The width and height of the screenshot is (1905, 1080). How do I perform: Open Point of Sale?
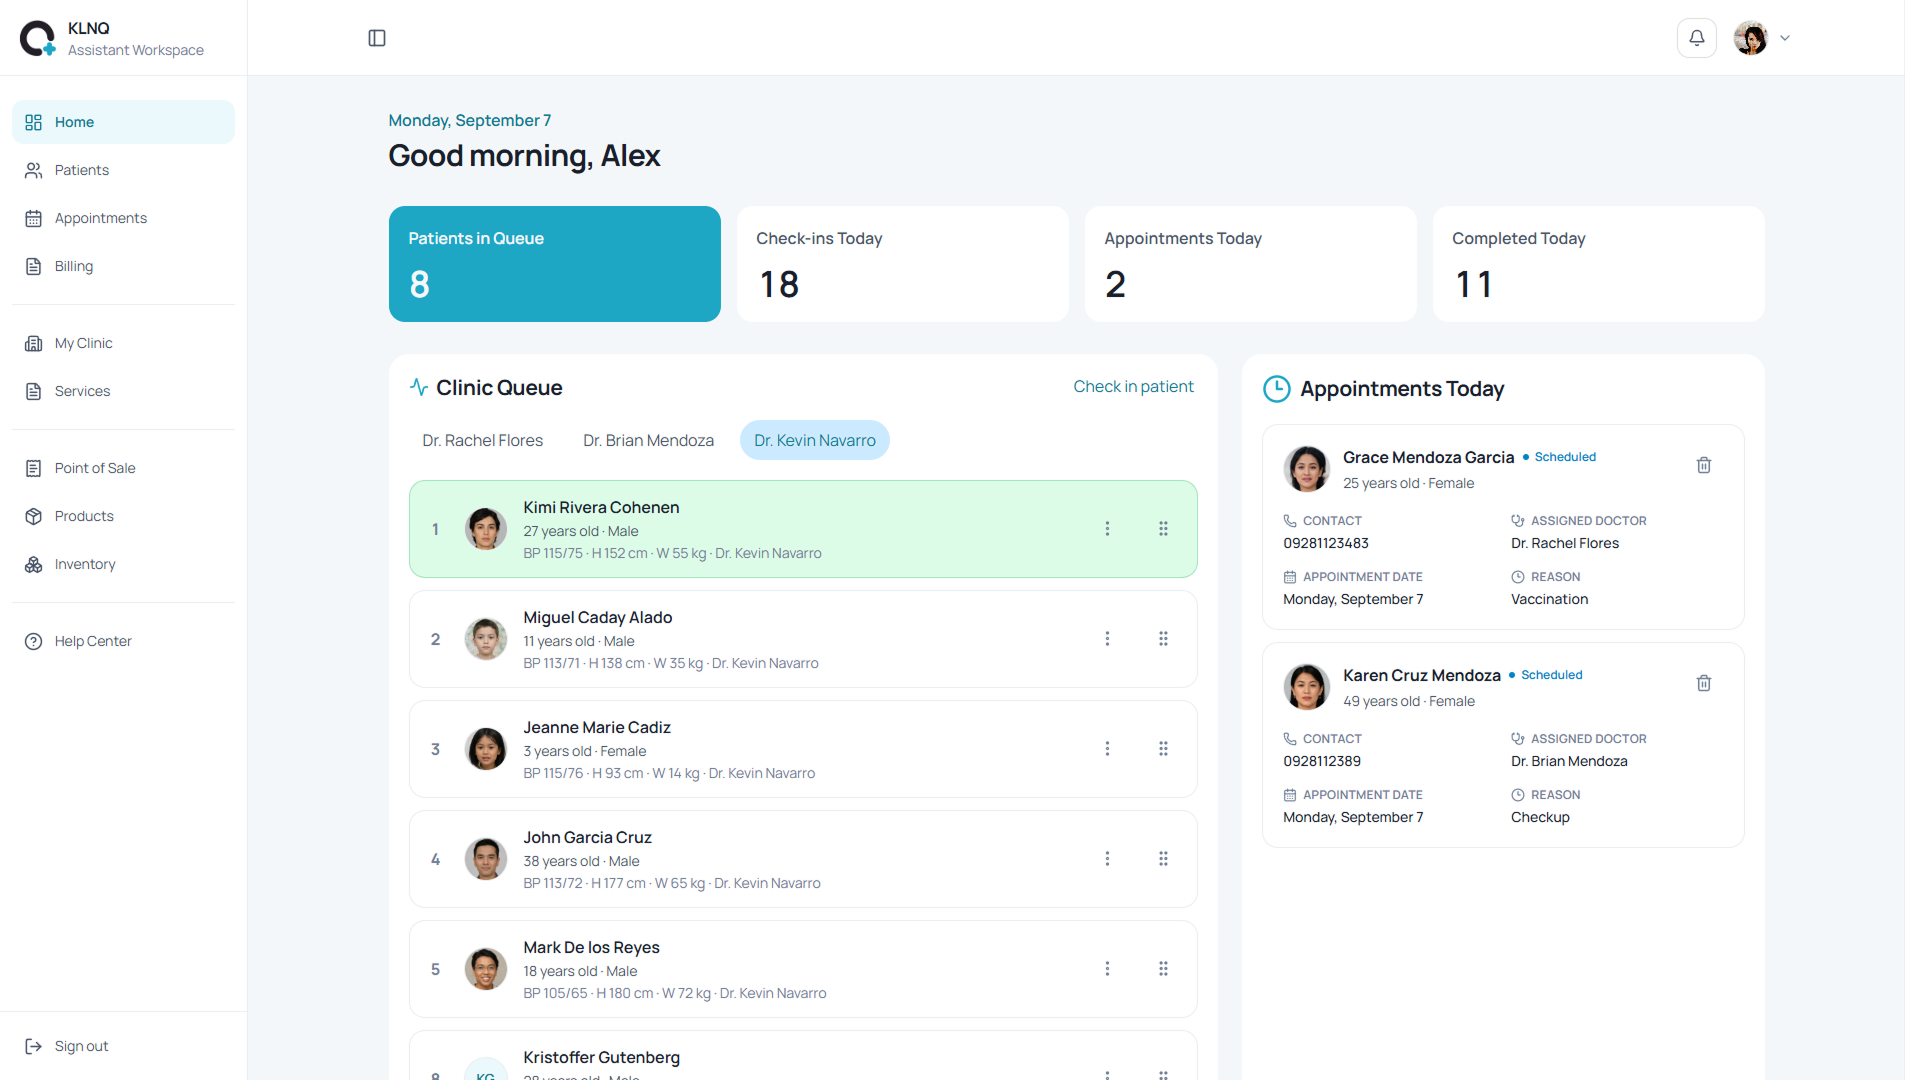tap(123, 468)
